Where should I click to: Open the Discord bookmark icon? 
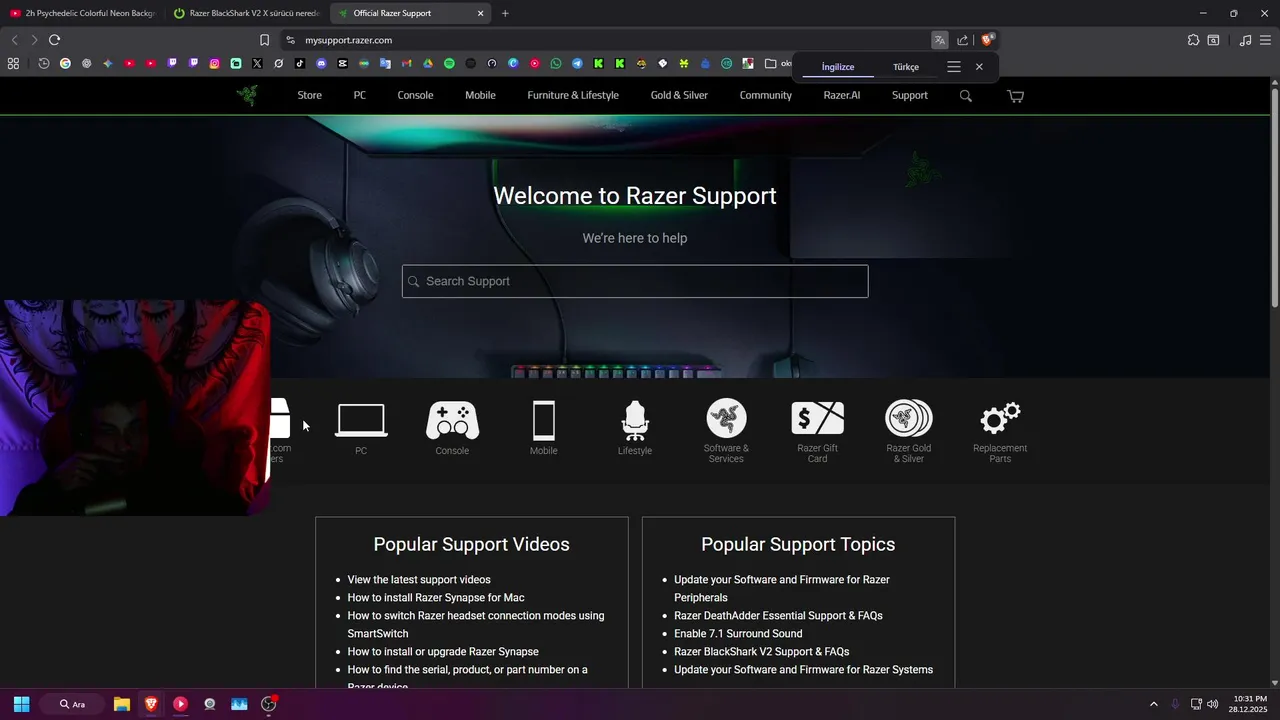point(321,63)
